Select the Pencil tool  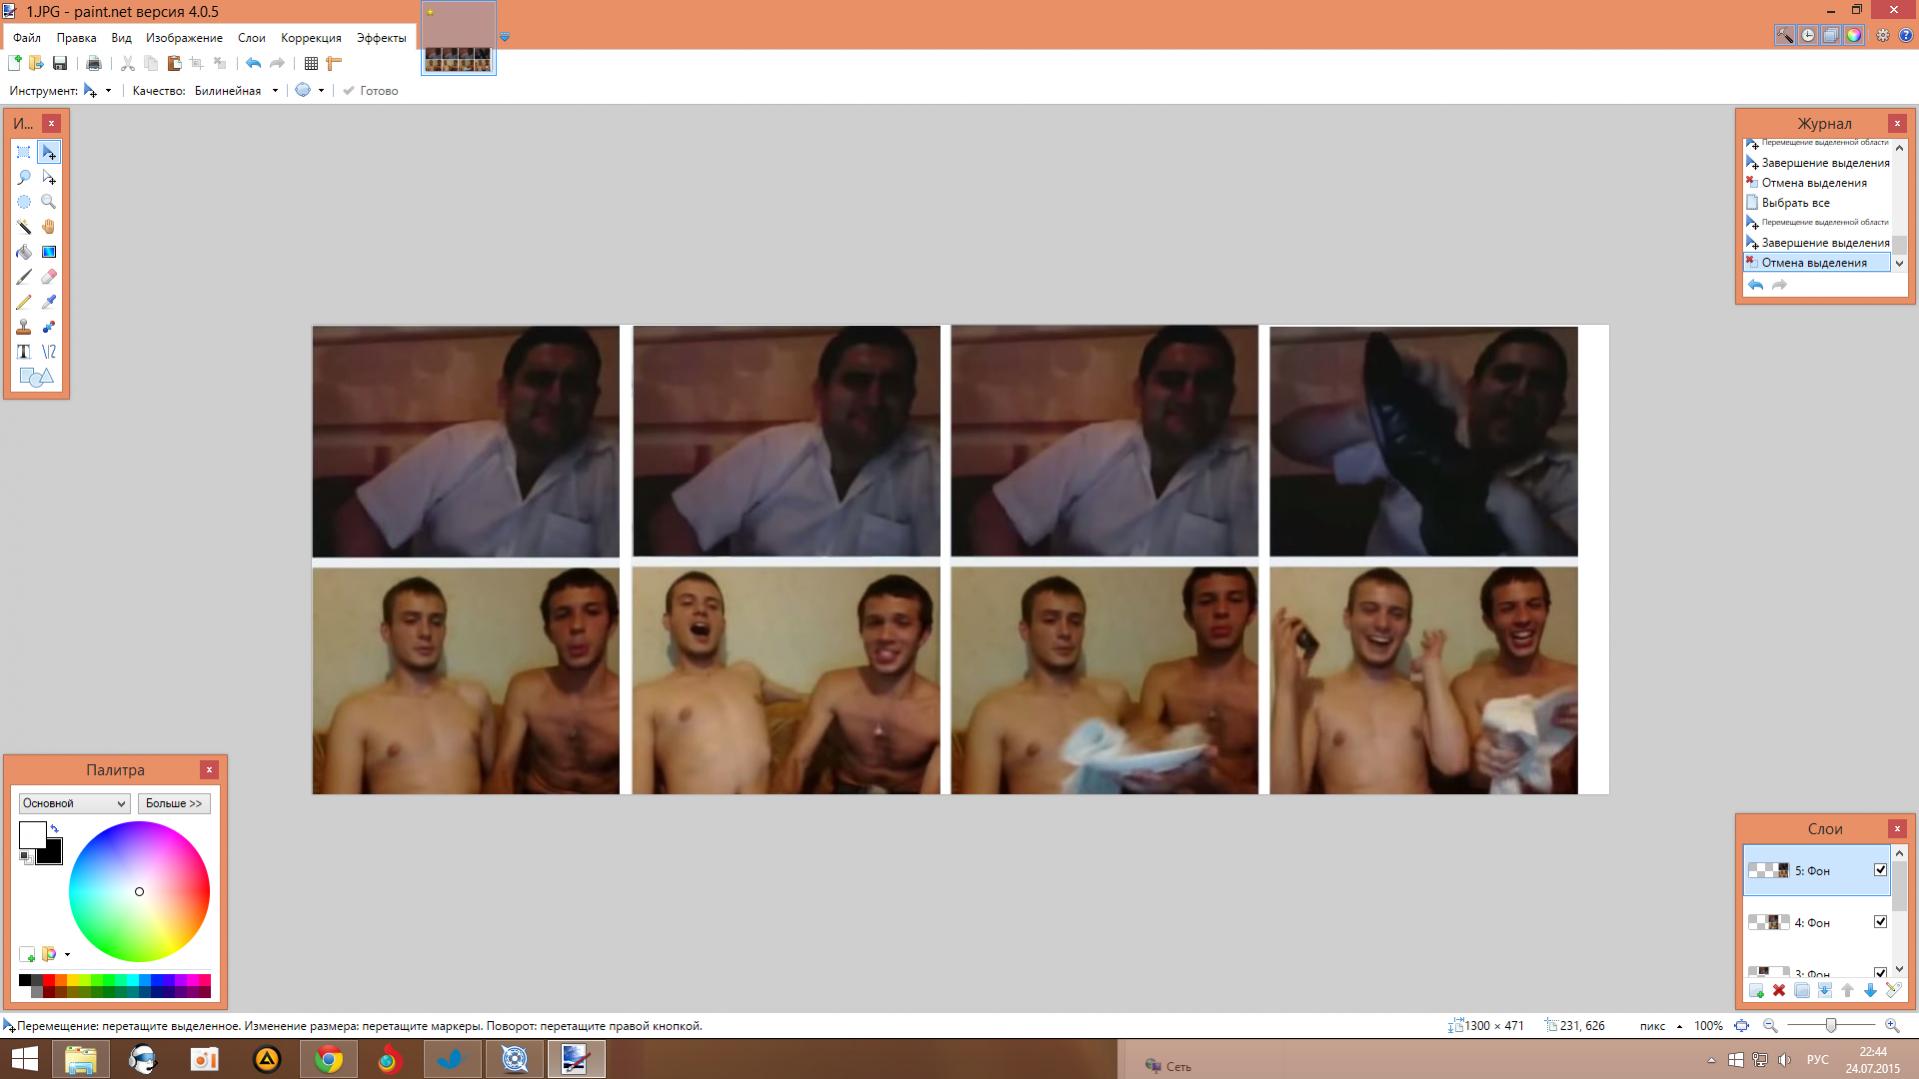24,302
